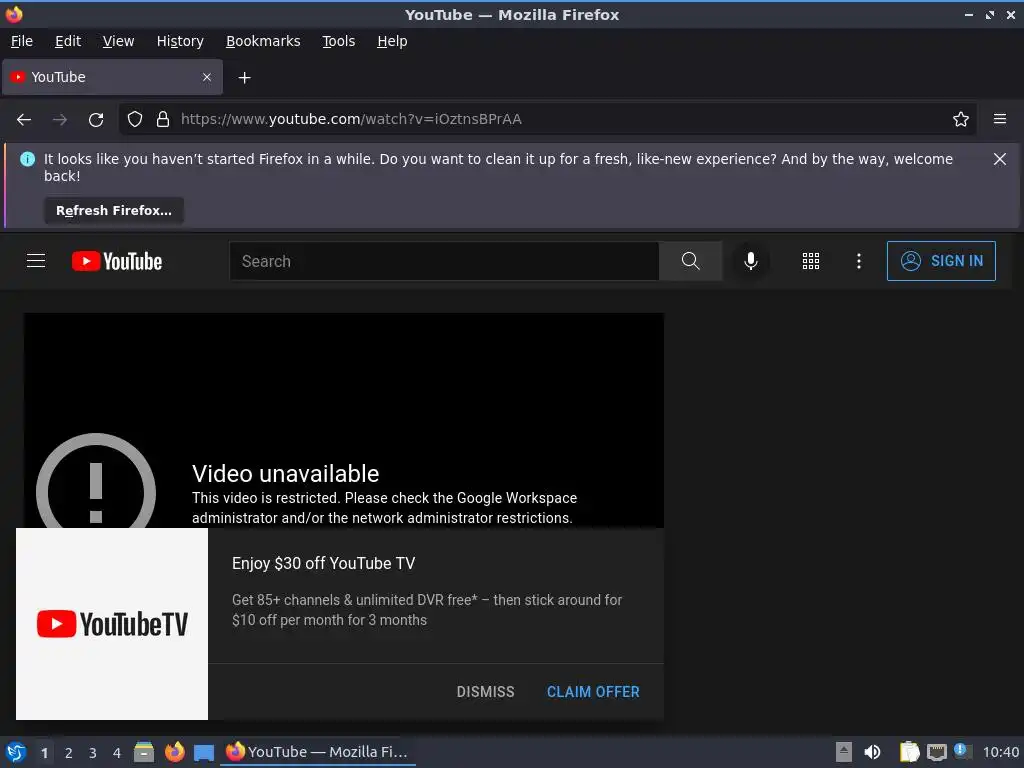This screenshot has height=768, width=1024.
Task: Search with your voice microphone
Action: pyautogui.click(x=750, y=261)
